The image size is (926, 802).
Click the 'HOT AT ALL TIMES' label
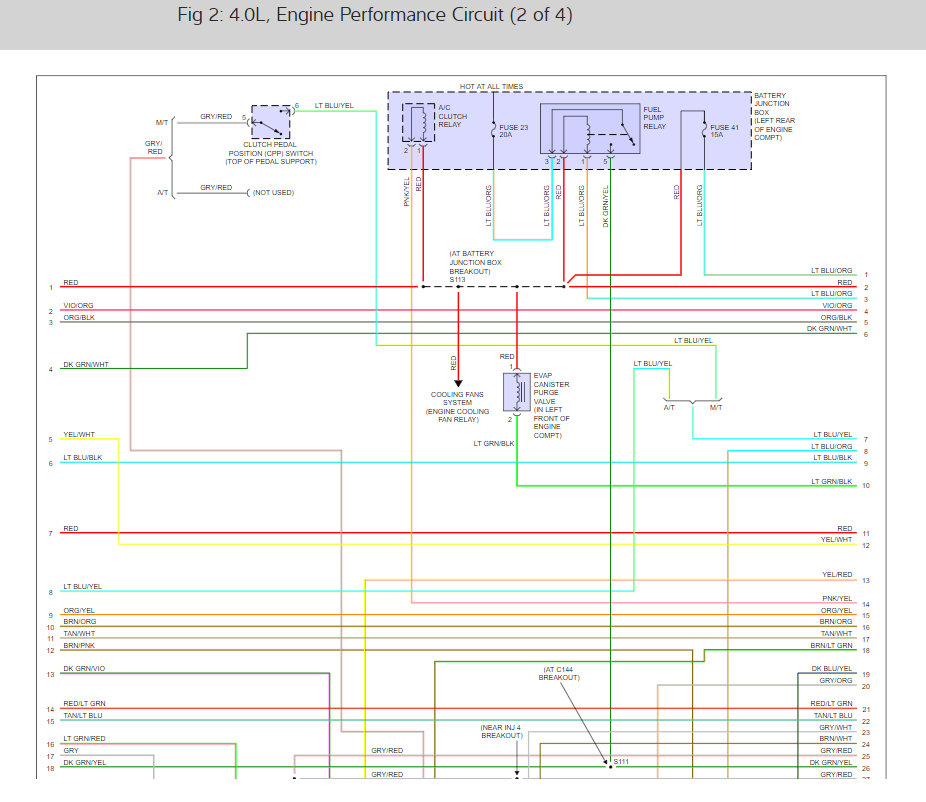[x=491, y=87]
